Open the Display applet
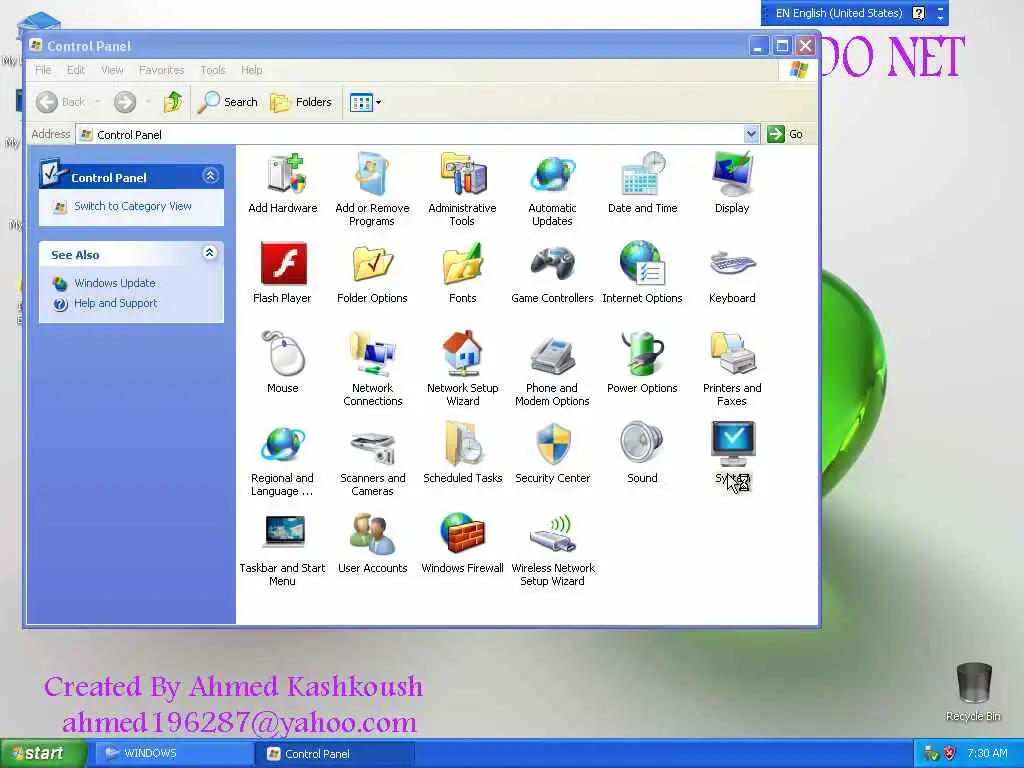The height and width of the screenshot is (768, 1024). coord(732,183)
